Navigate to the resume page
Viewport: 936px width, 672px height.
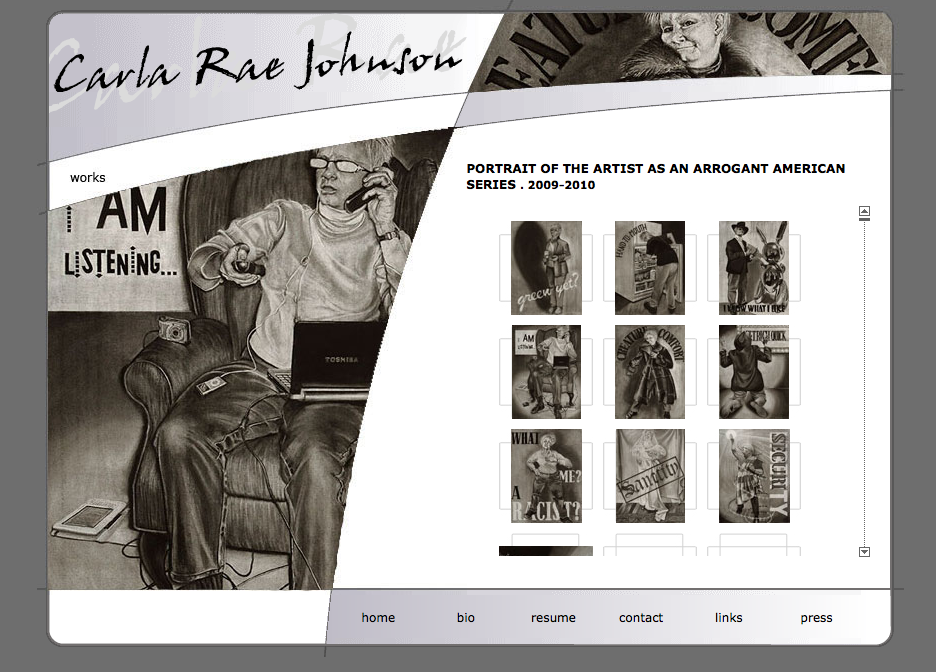coord(553,618)
